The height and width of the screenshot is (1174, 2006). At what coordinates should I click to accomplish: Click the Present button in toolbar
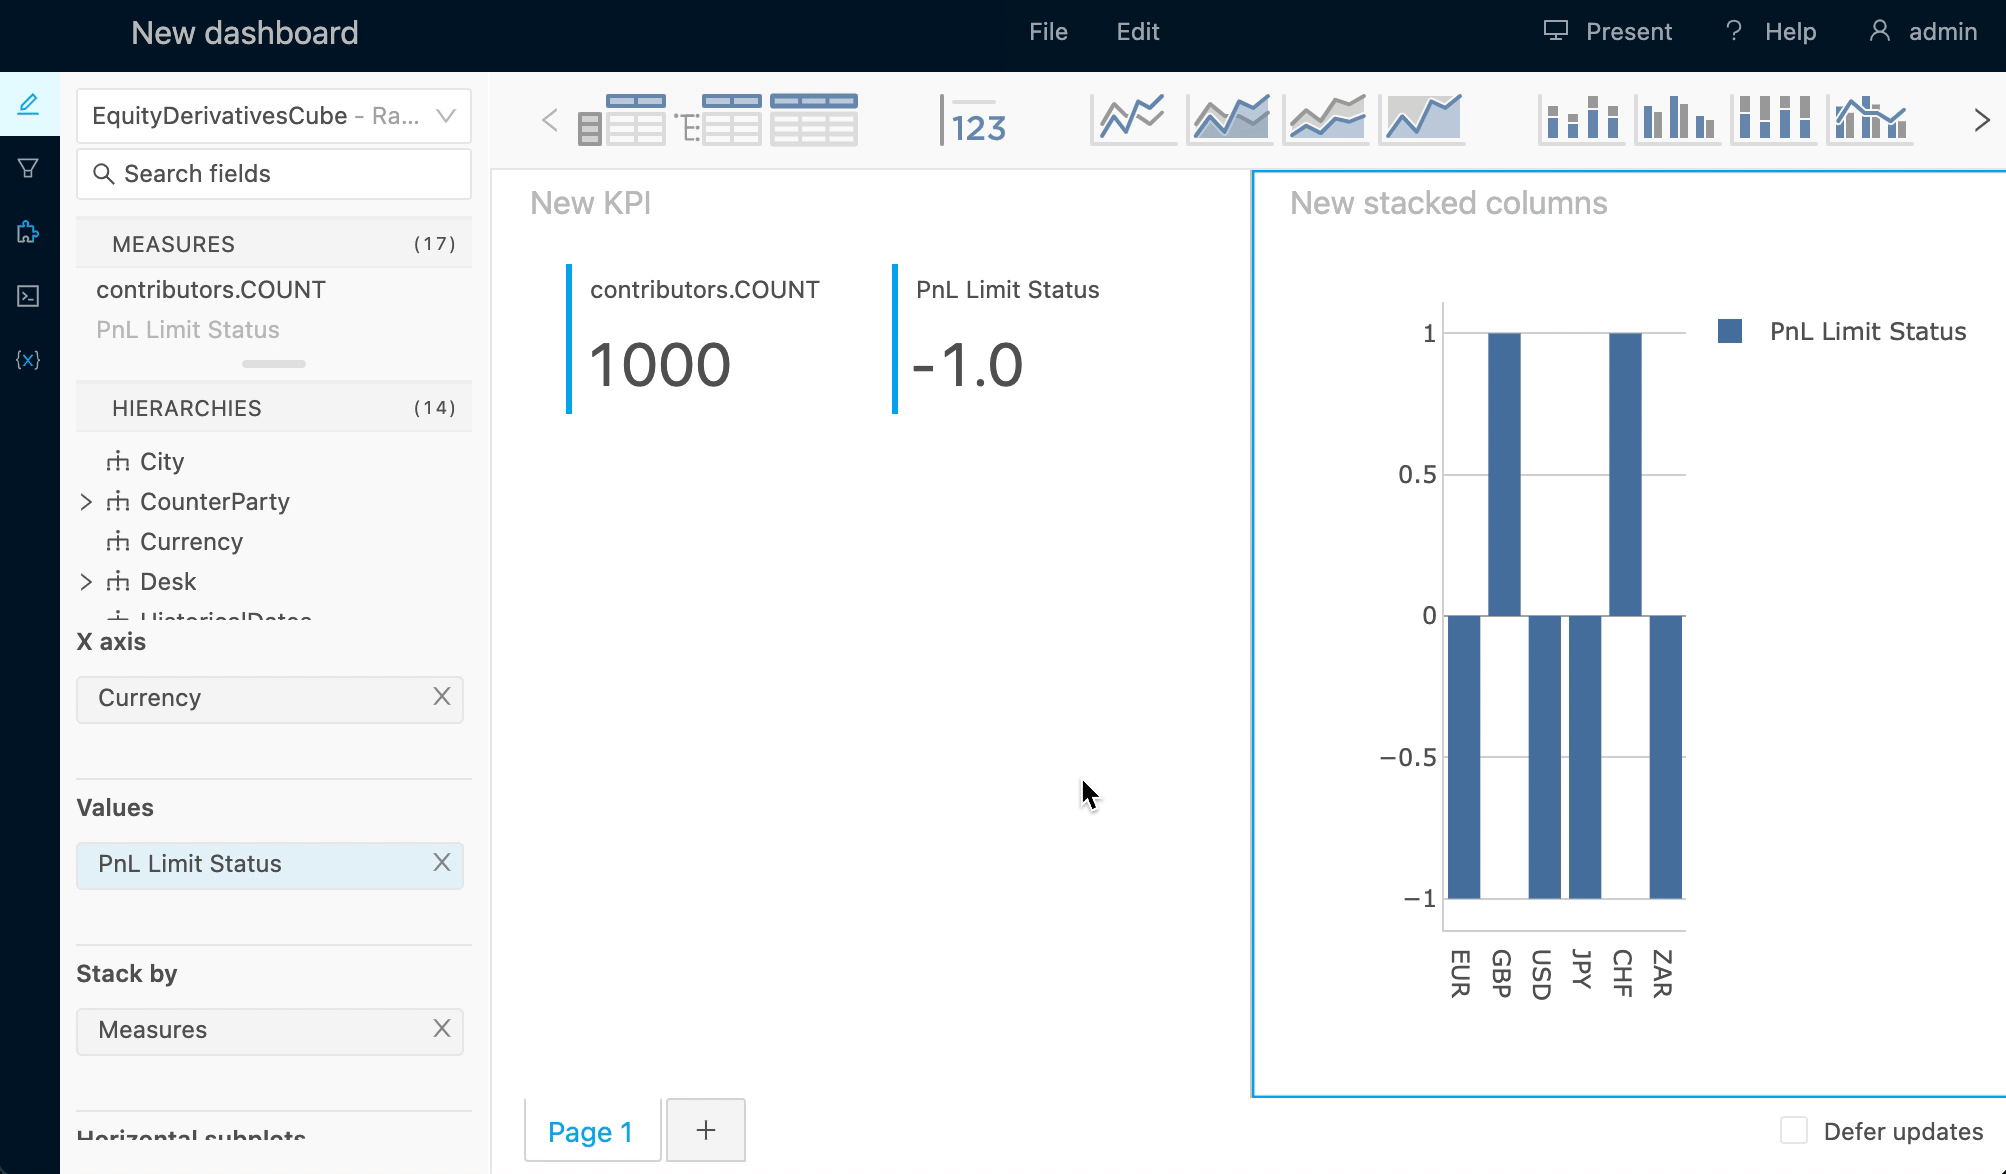pos(1608,31)
